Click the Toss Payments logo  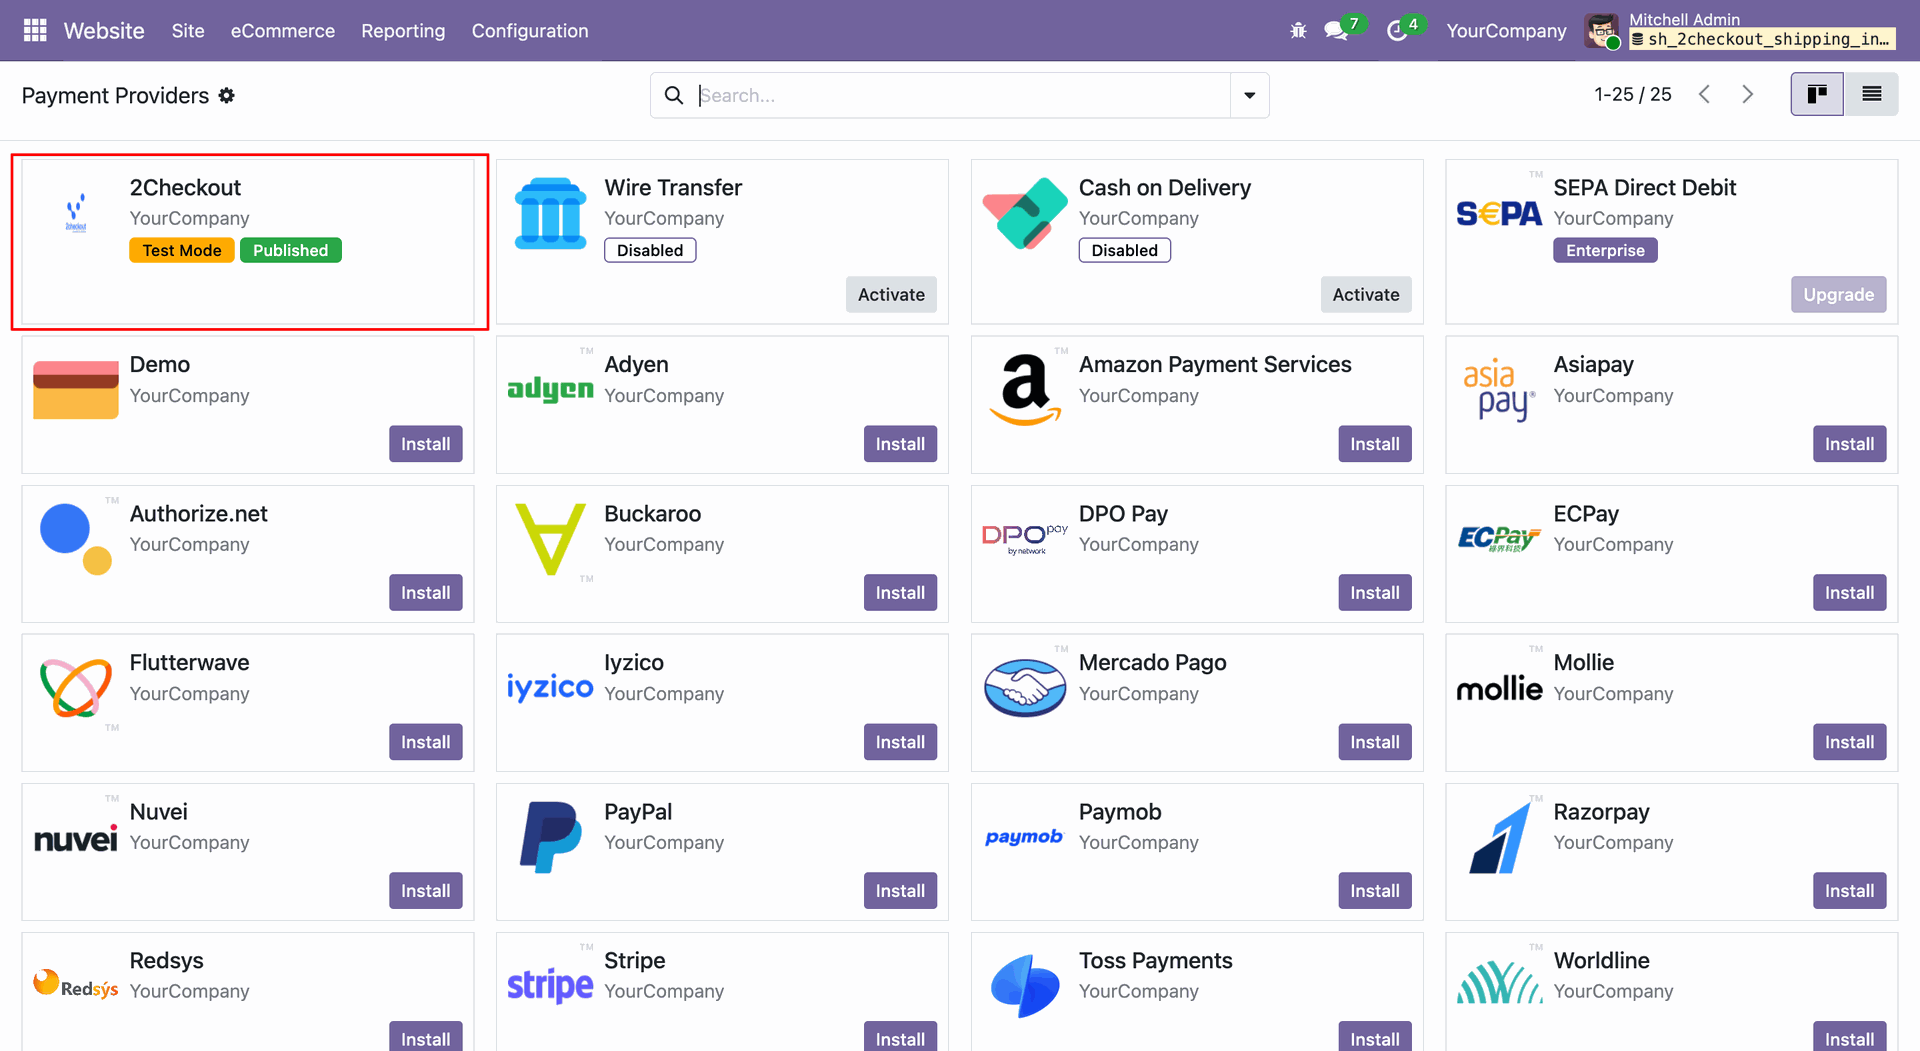1025,986
